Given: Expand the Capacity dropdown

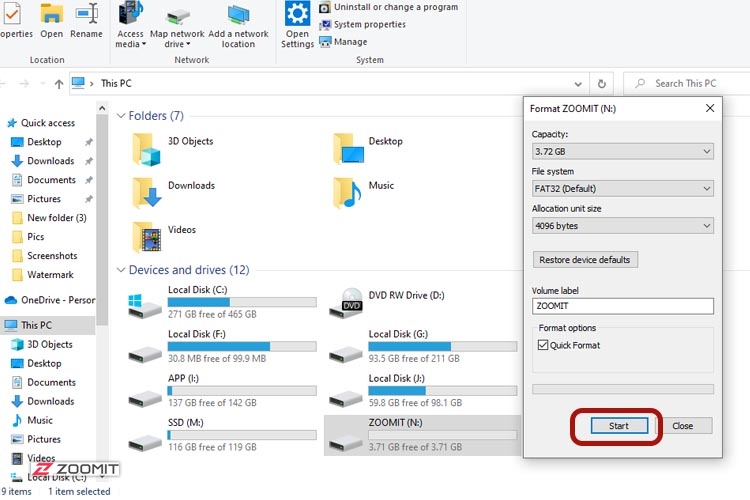Looking at the screenshot, I should point(622,151).
